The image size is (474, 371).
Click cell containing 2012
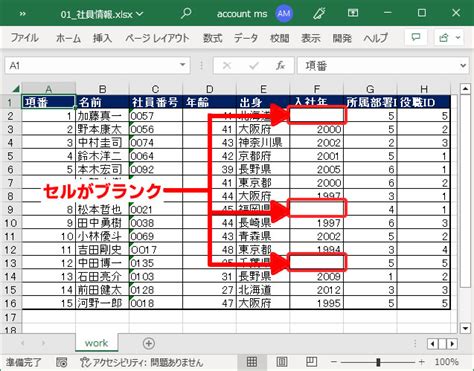(317, 290)
